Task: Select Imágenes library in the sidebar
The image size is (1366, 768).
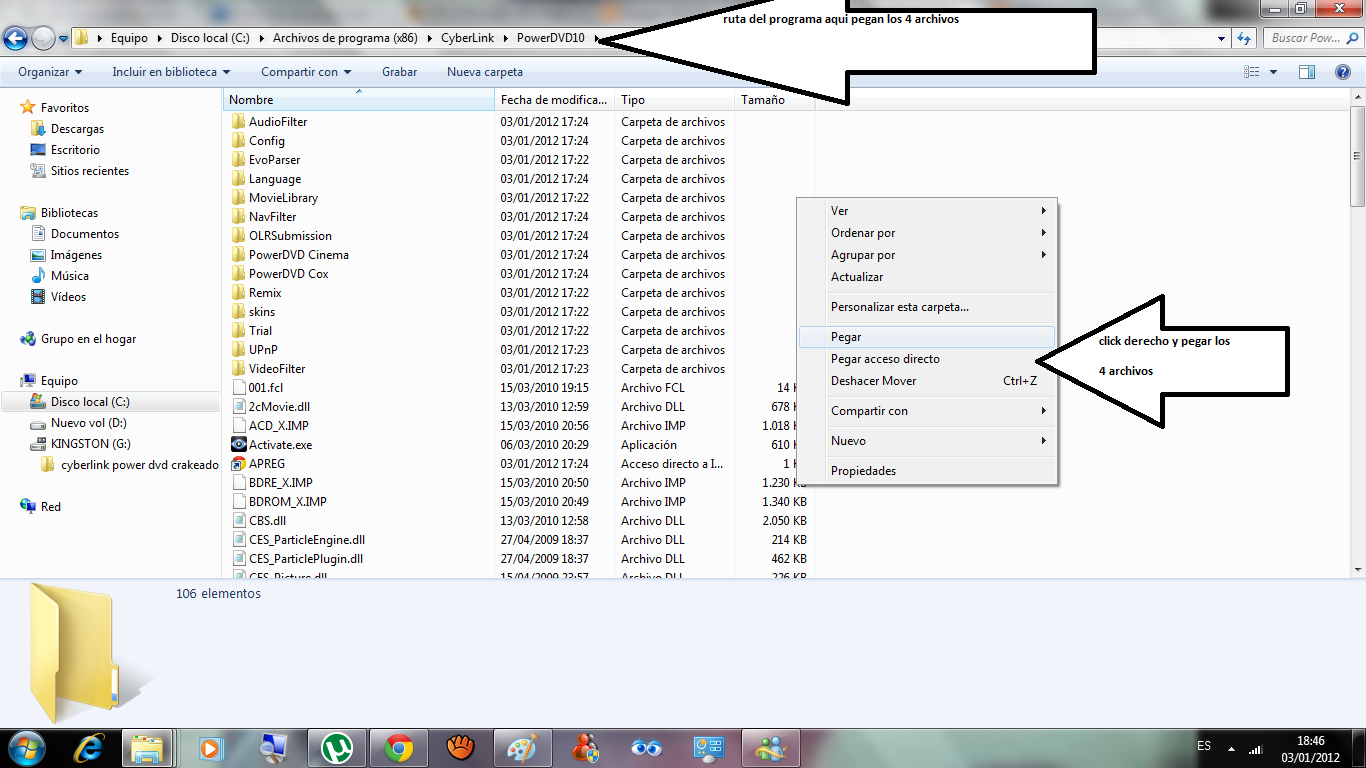Action: tap(76, 255)
